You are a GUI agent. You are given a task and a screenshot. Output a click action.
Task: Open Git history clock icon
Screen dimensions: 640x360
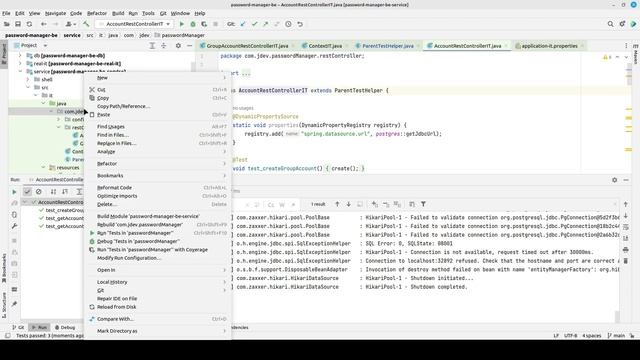288,24
